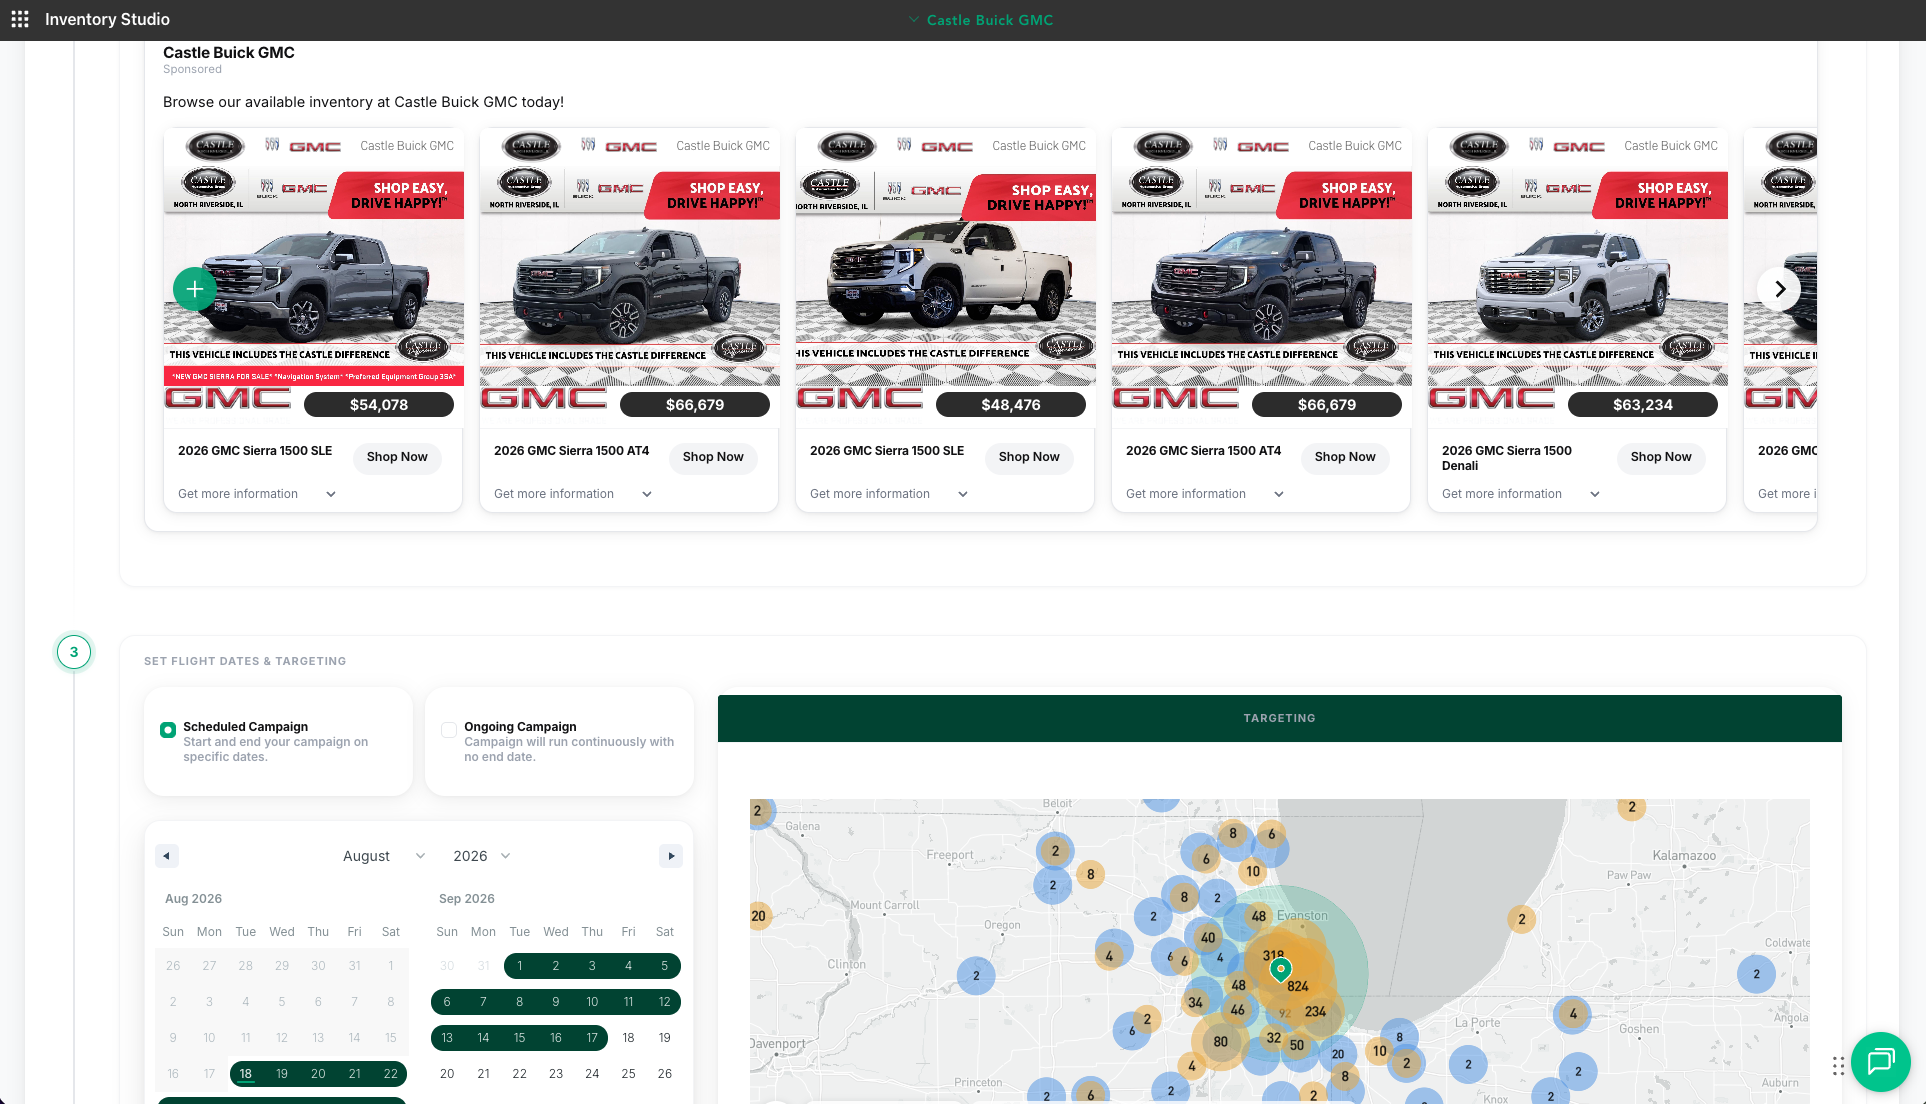Go to next month arrow in calendar
Screen dimensions: 1926x1104
coord(671,856)
